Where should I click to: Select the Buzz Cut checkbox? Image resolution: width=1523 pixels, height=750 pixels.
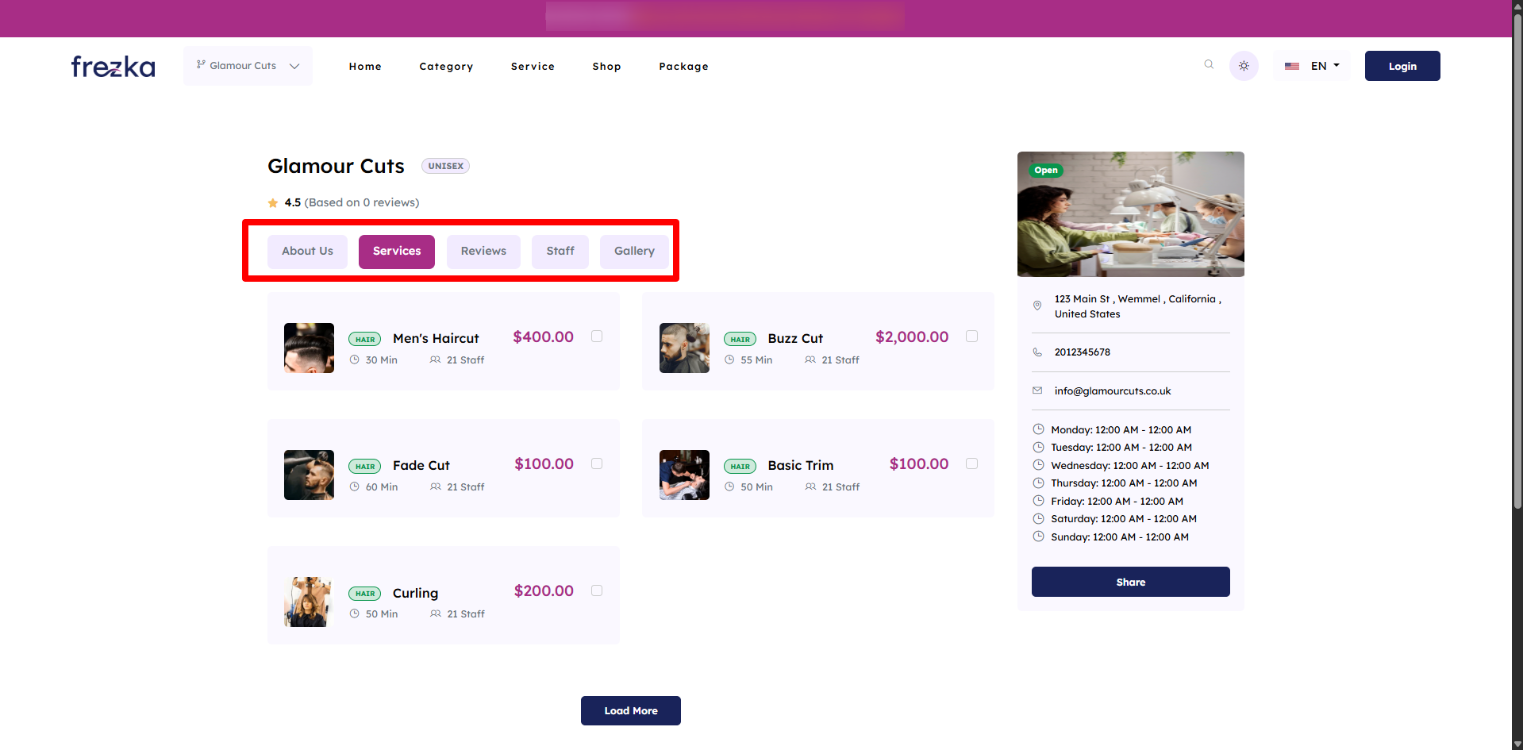click(972, 336)
